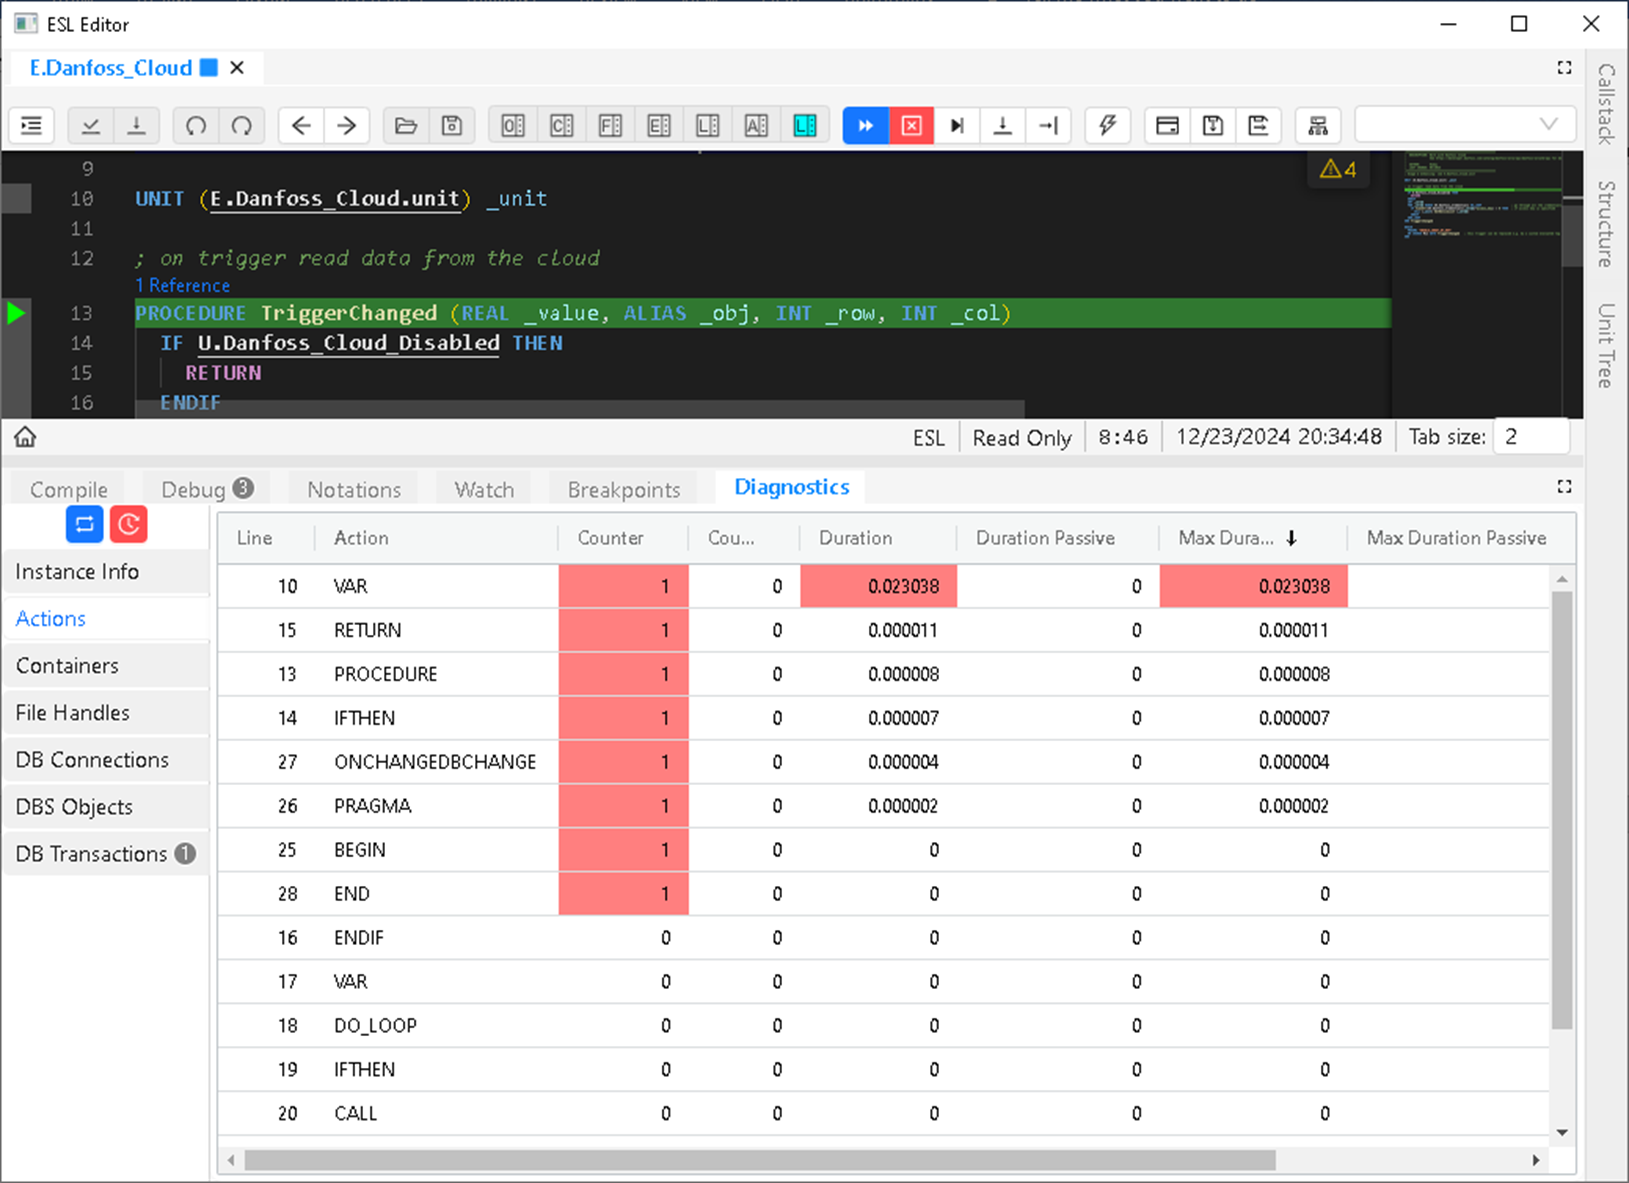The height and width of the screenshot is (1183, 1629).
Task: Click the step into debug icon
Action: point(1003,126)
